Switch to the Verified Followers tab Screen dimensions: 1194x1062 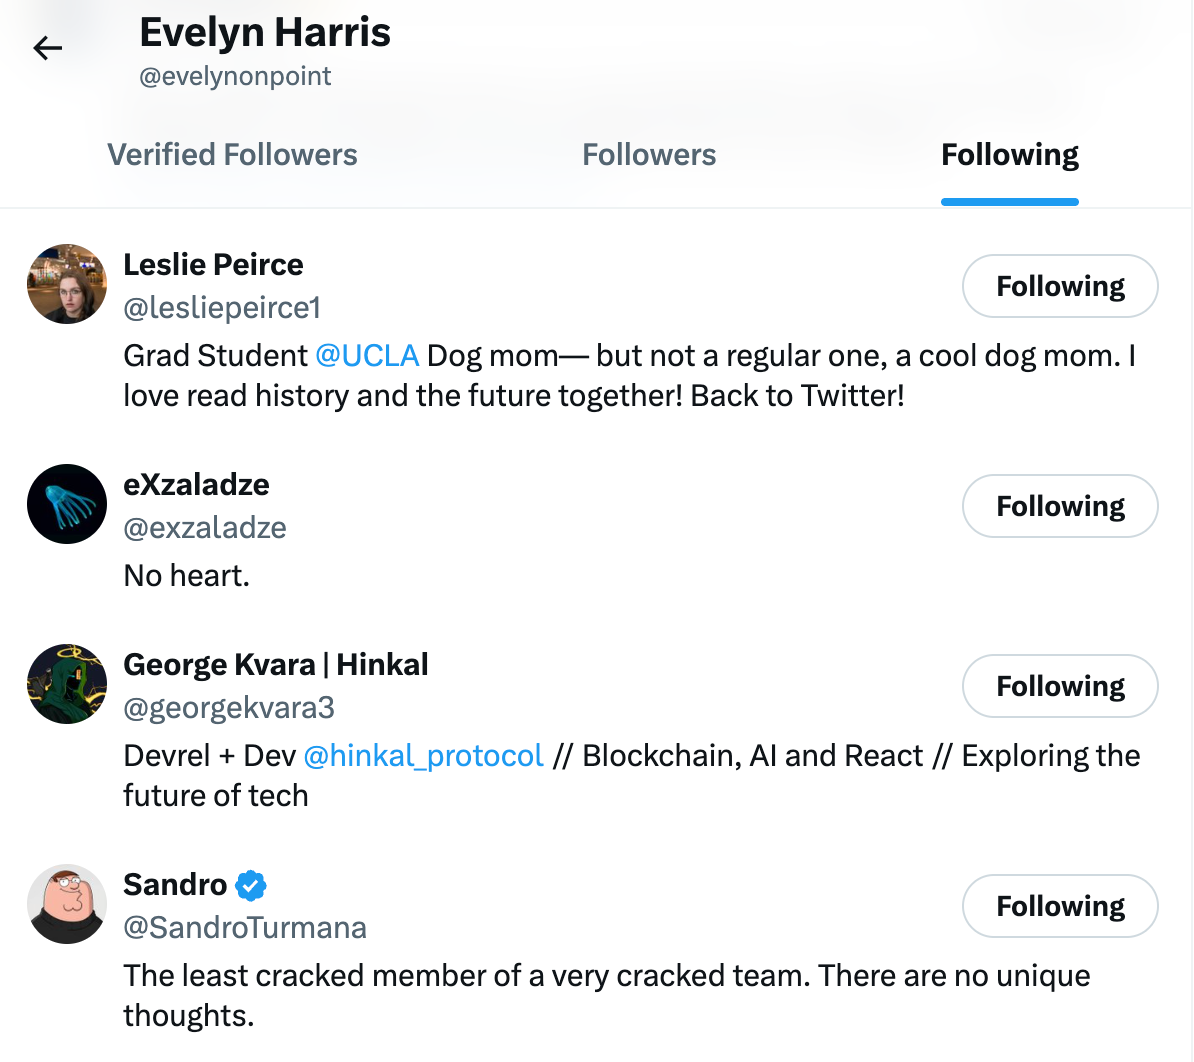232,154
